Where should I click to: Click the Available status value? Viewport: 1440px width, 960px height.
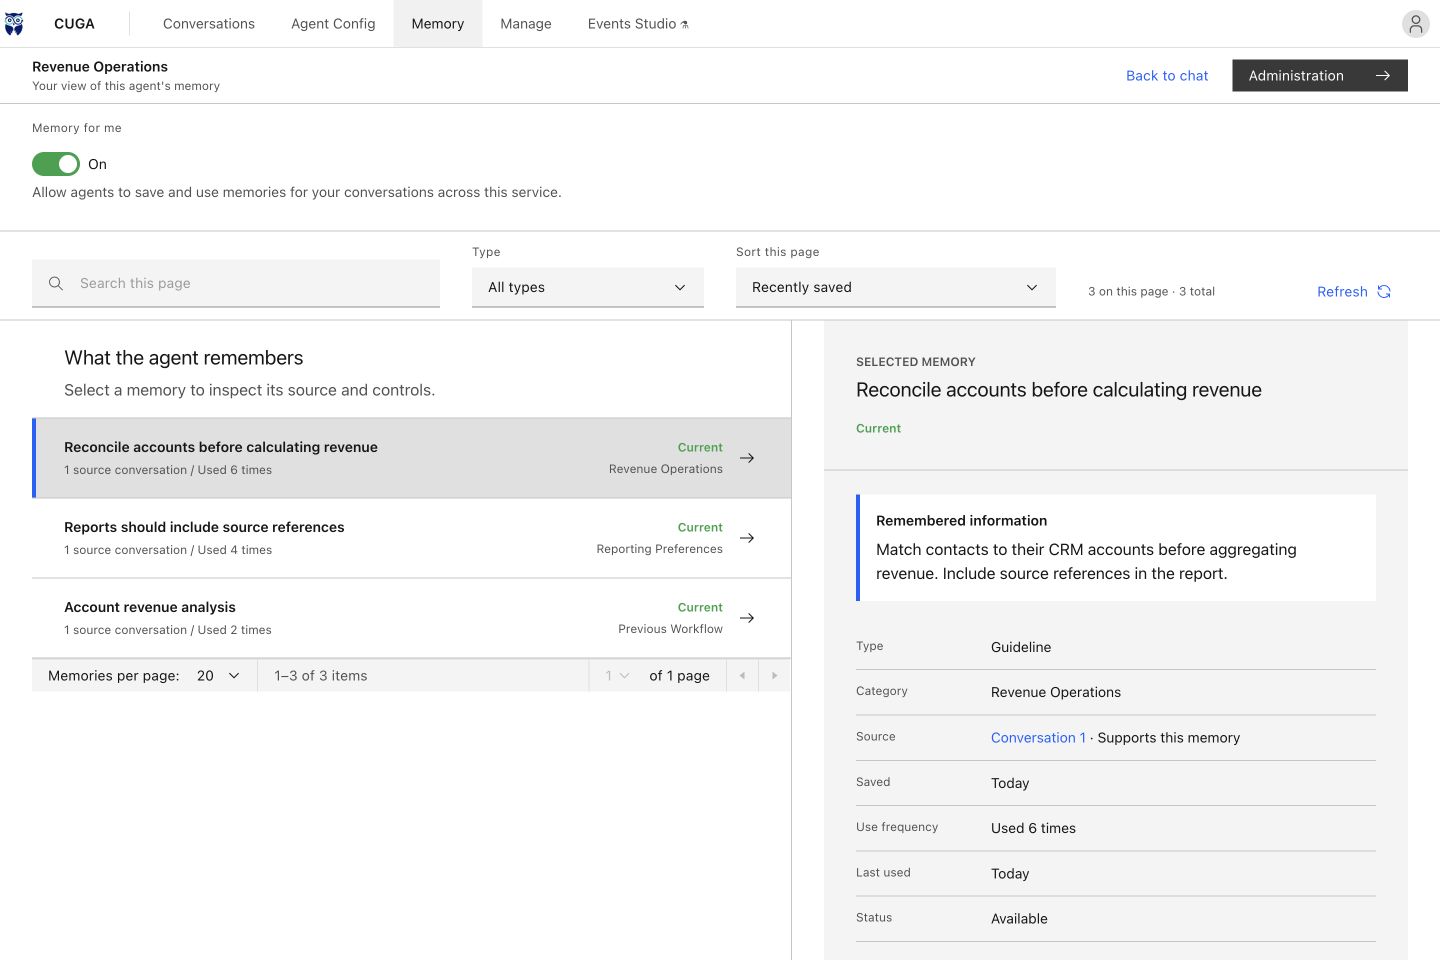coord(1019,919)
